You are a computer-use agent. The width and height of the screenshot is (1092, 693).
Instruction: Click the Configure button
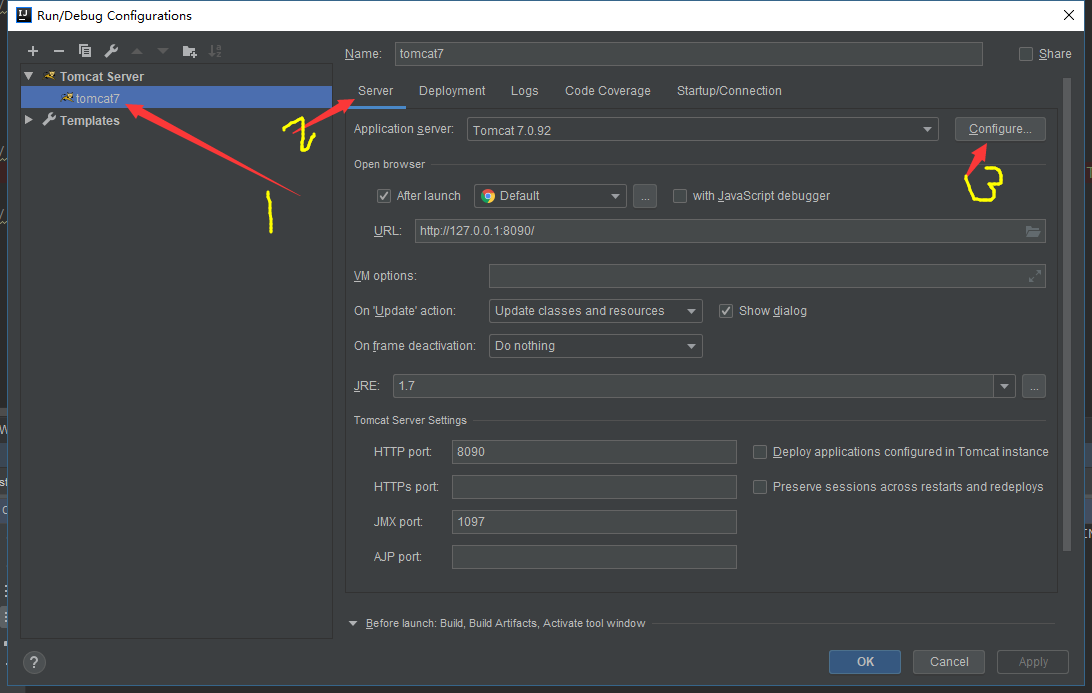[x=1000, y=129]
